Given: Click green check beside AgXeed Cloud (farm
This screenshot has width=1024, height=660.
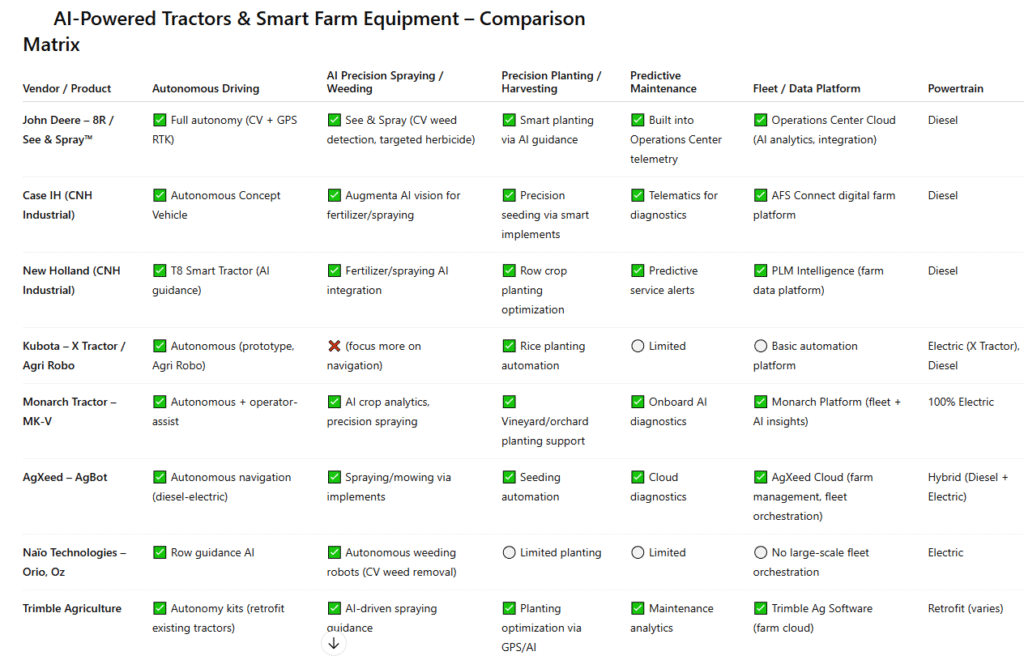Looking at the screenshot, I should tap(760, 477).
